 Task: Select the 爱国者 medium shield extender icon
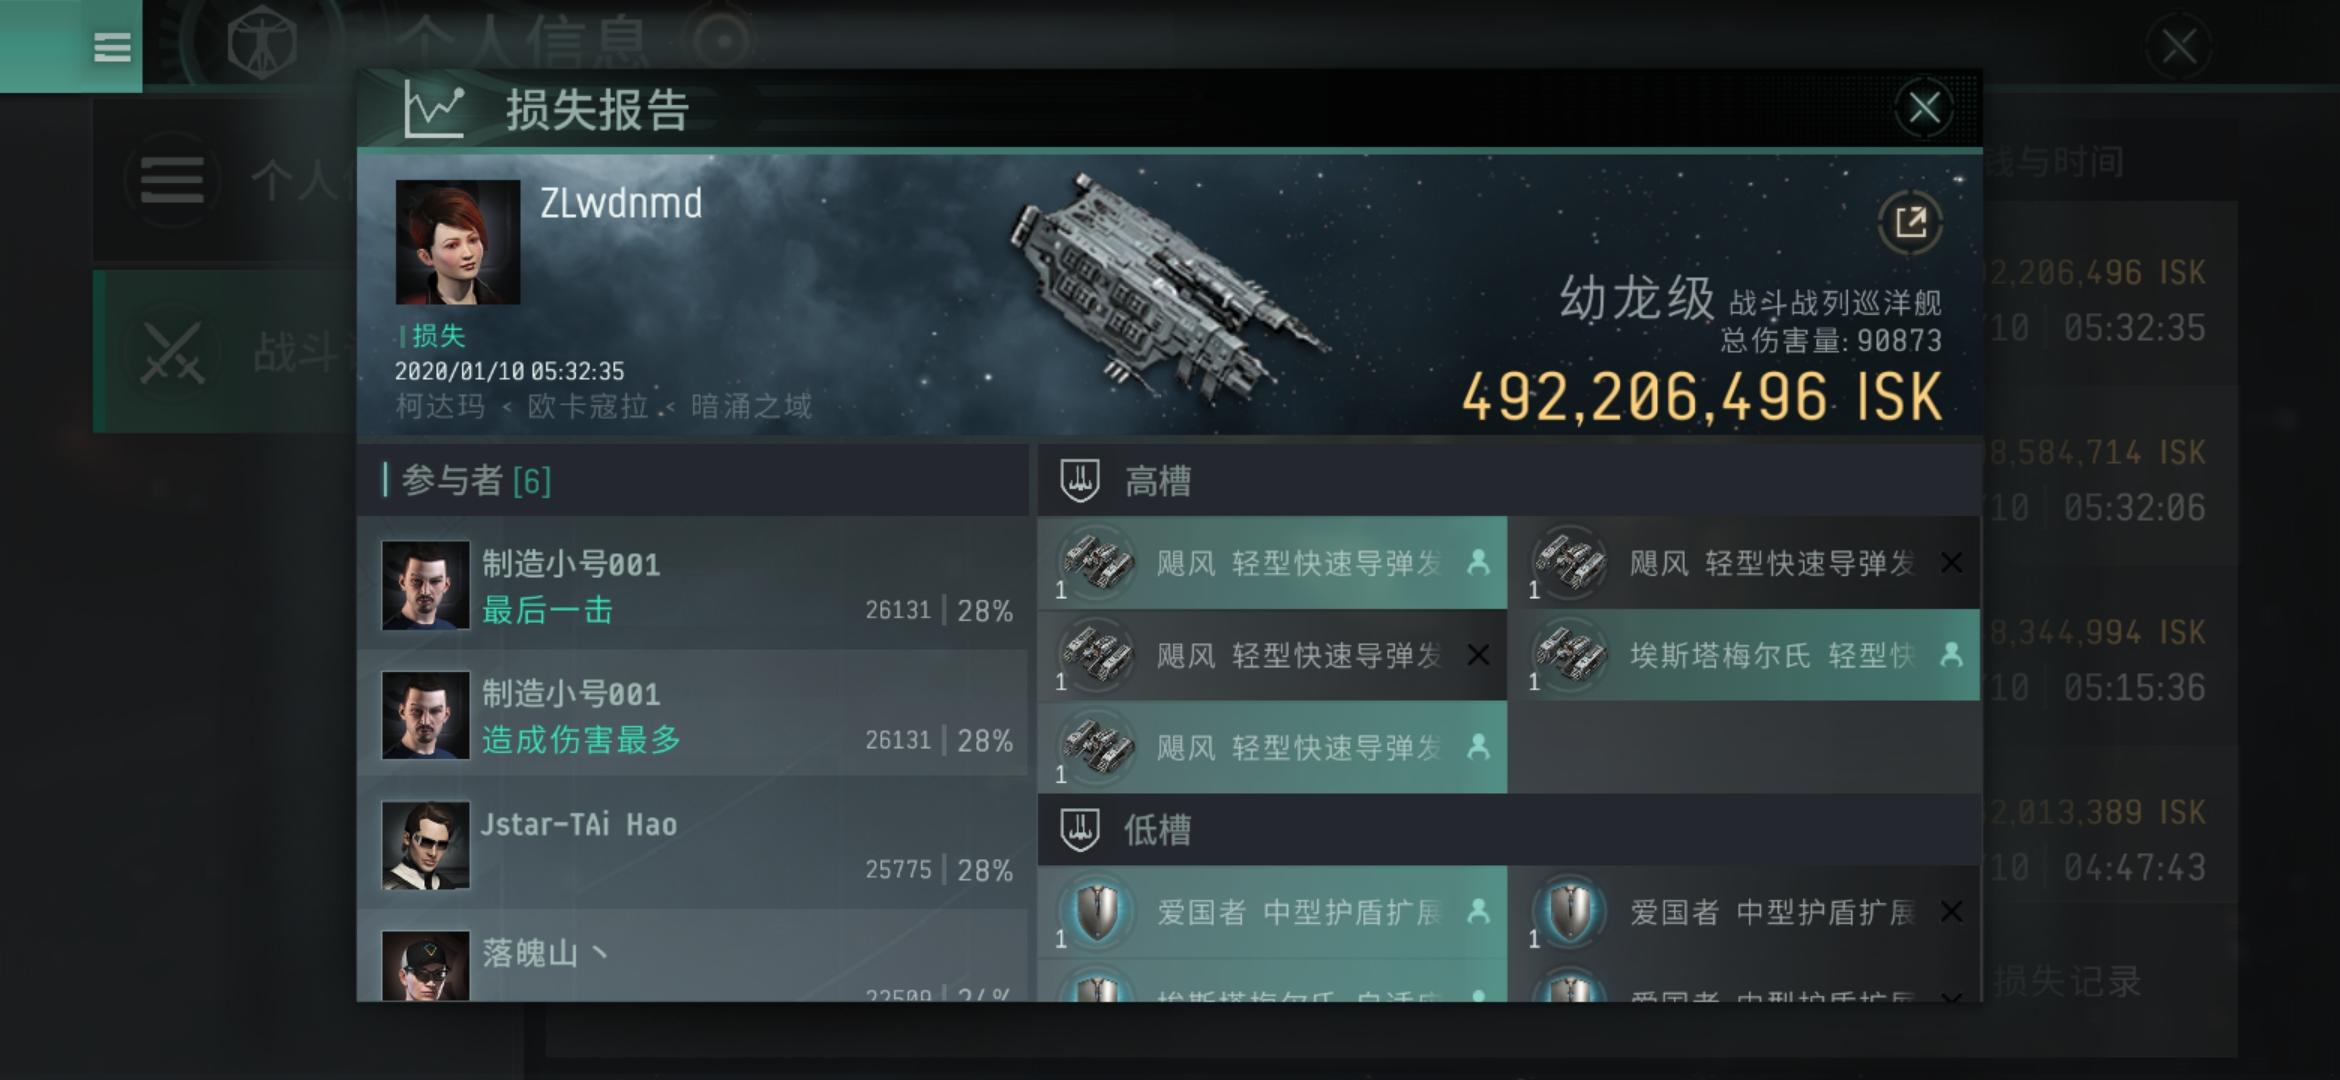[x=1097, y=911]
